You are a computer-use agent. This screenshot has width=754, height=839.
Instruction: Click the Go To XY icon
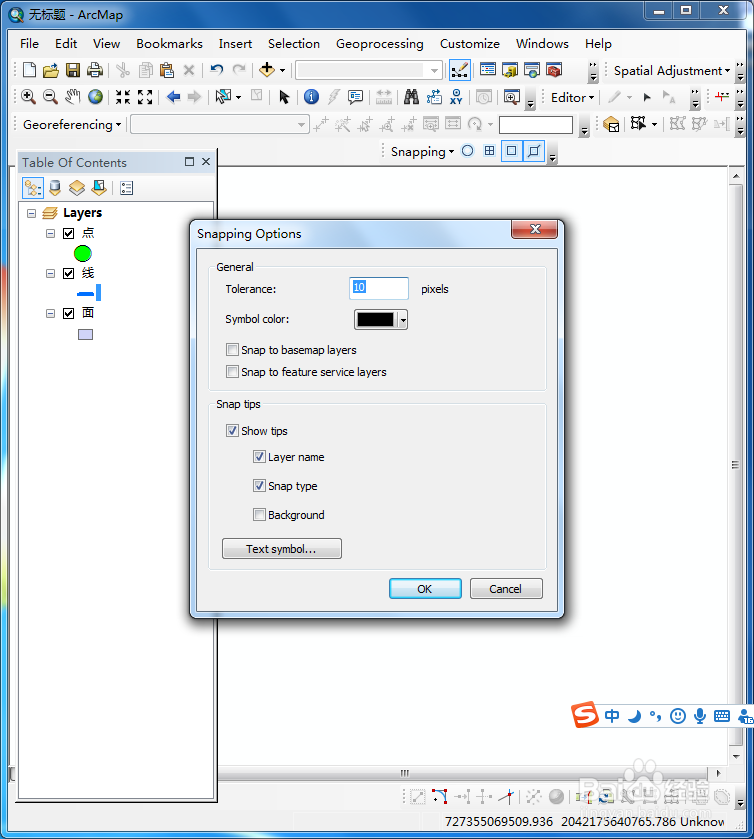point(456,97)
